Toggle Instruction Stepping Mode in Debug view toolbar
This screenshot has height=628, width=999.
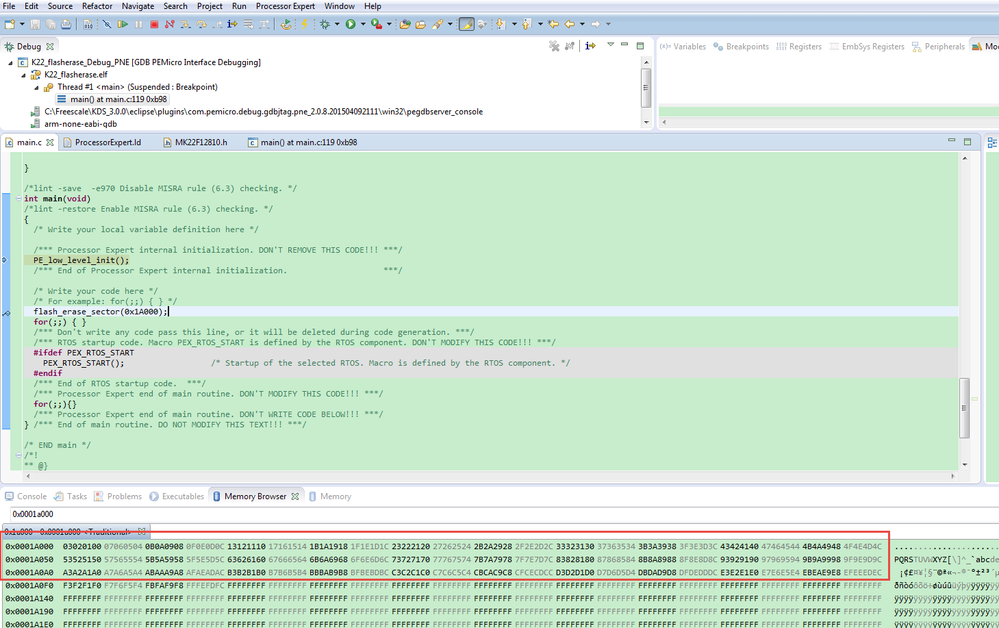click(x=591, y=46)
